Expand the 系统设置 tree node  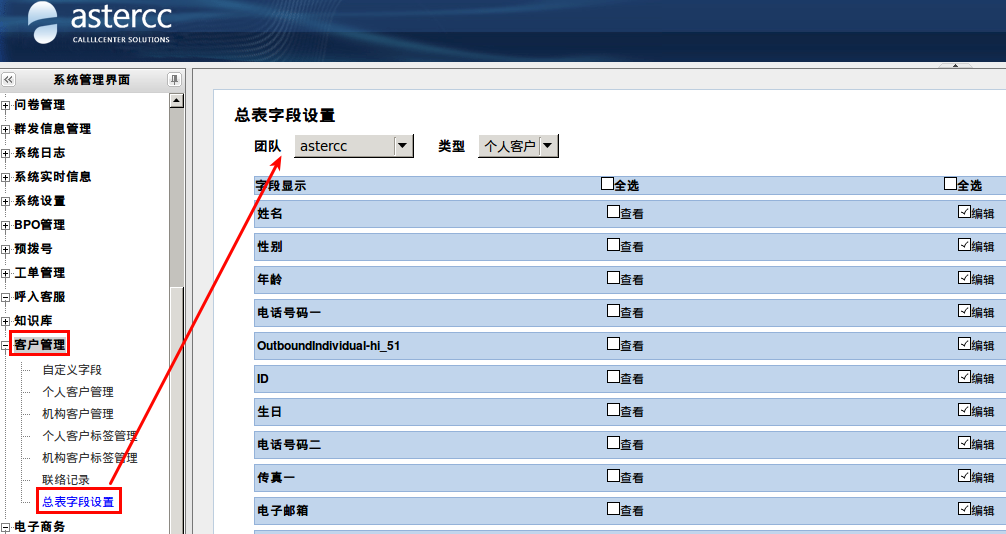coord(6,201)
